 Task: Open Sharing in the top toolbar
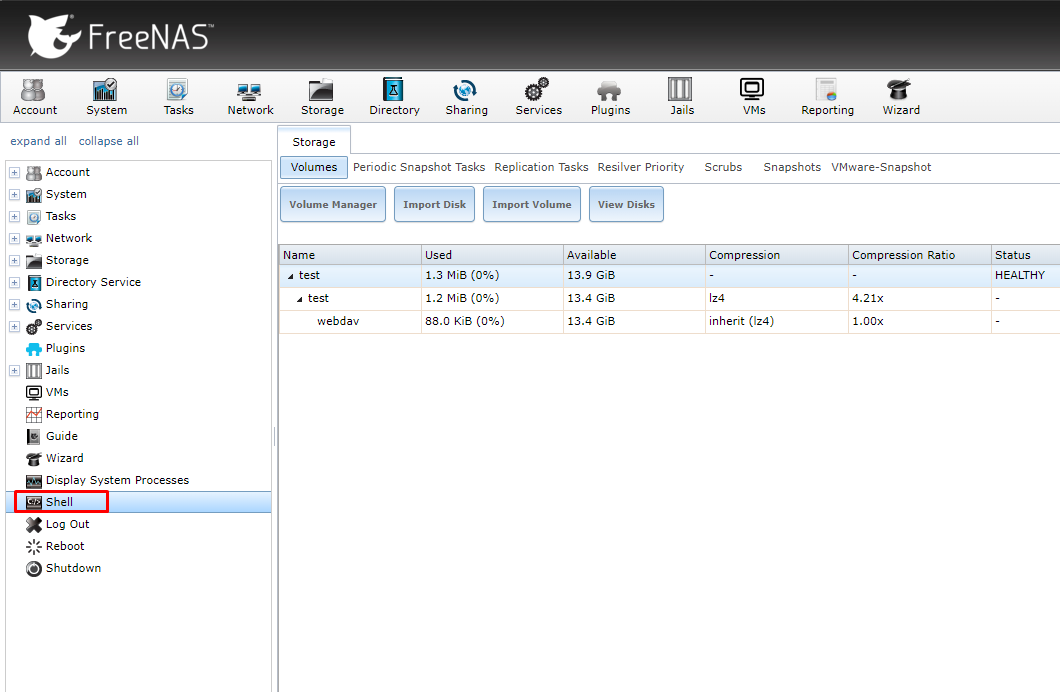tap(466, 97)
